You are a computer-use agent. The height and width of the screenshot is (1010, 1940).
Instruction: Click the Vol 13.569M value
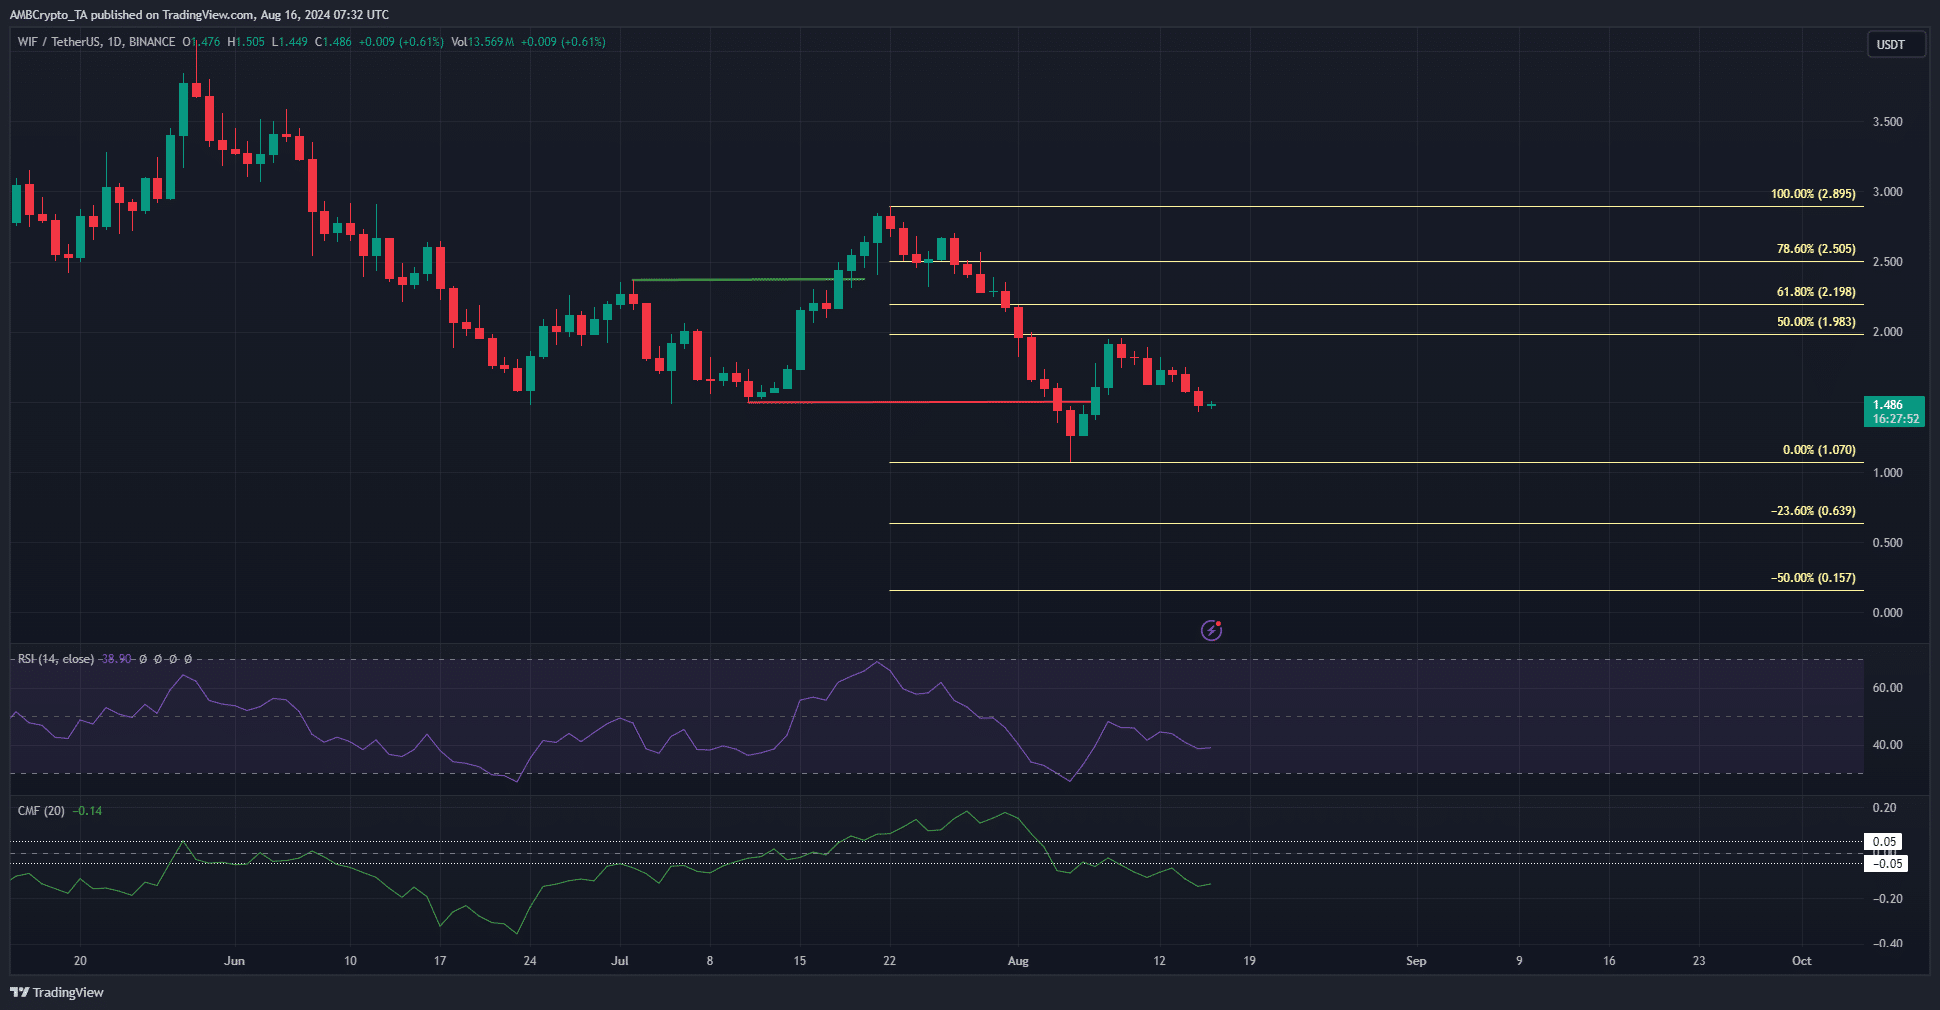click(x=483, y=42)
